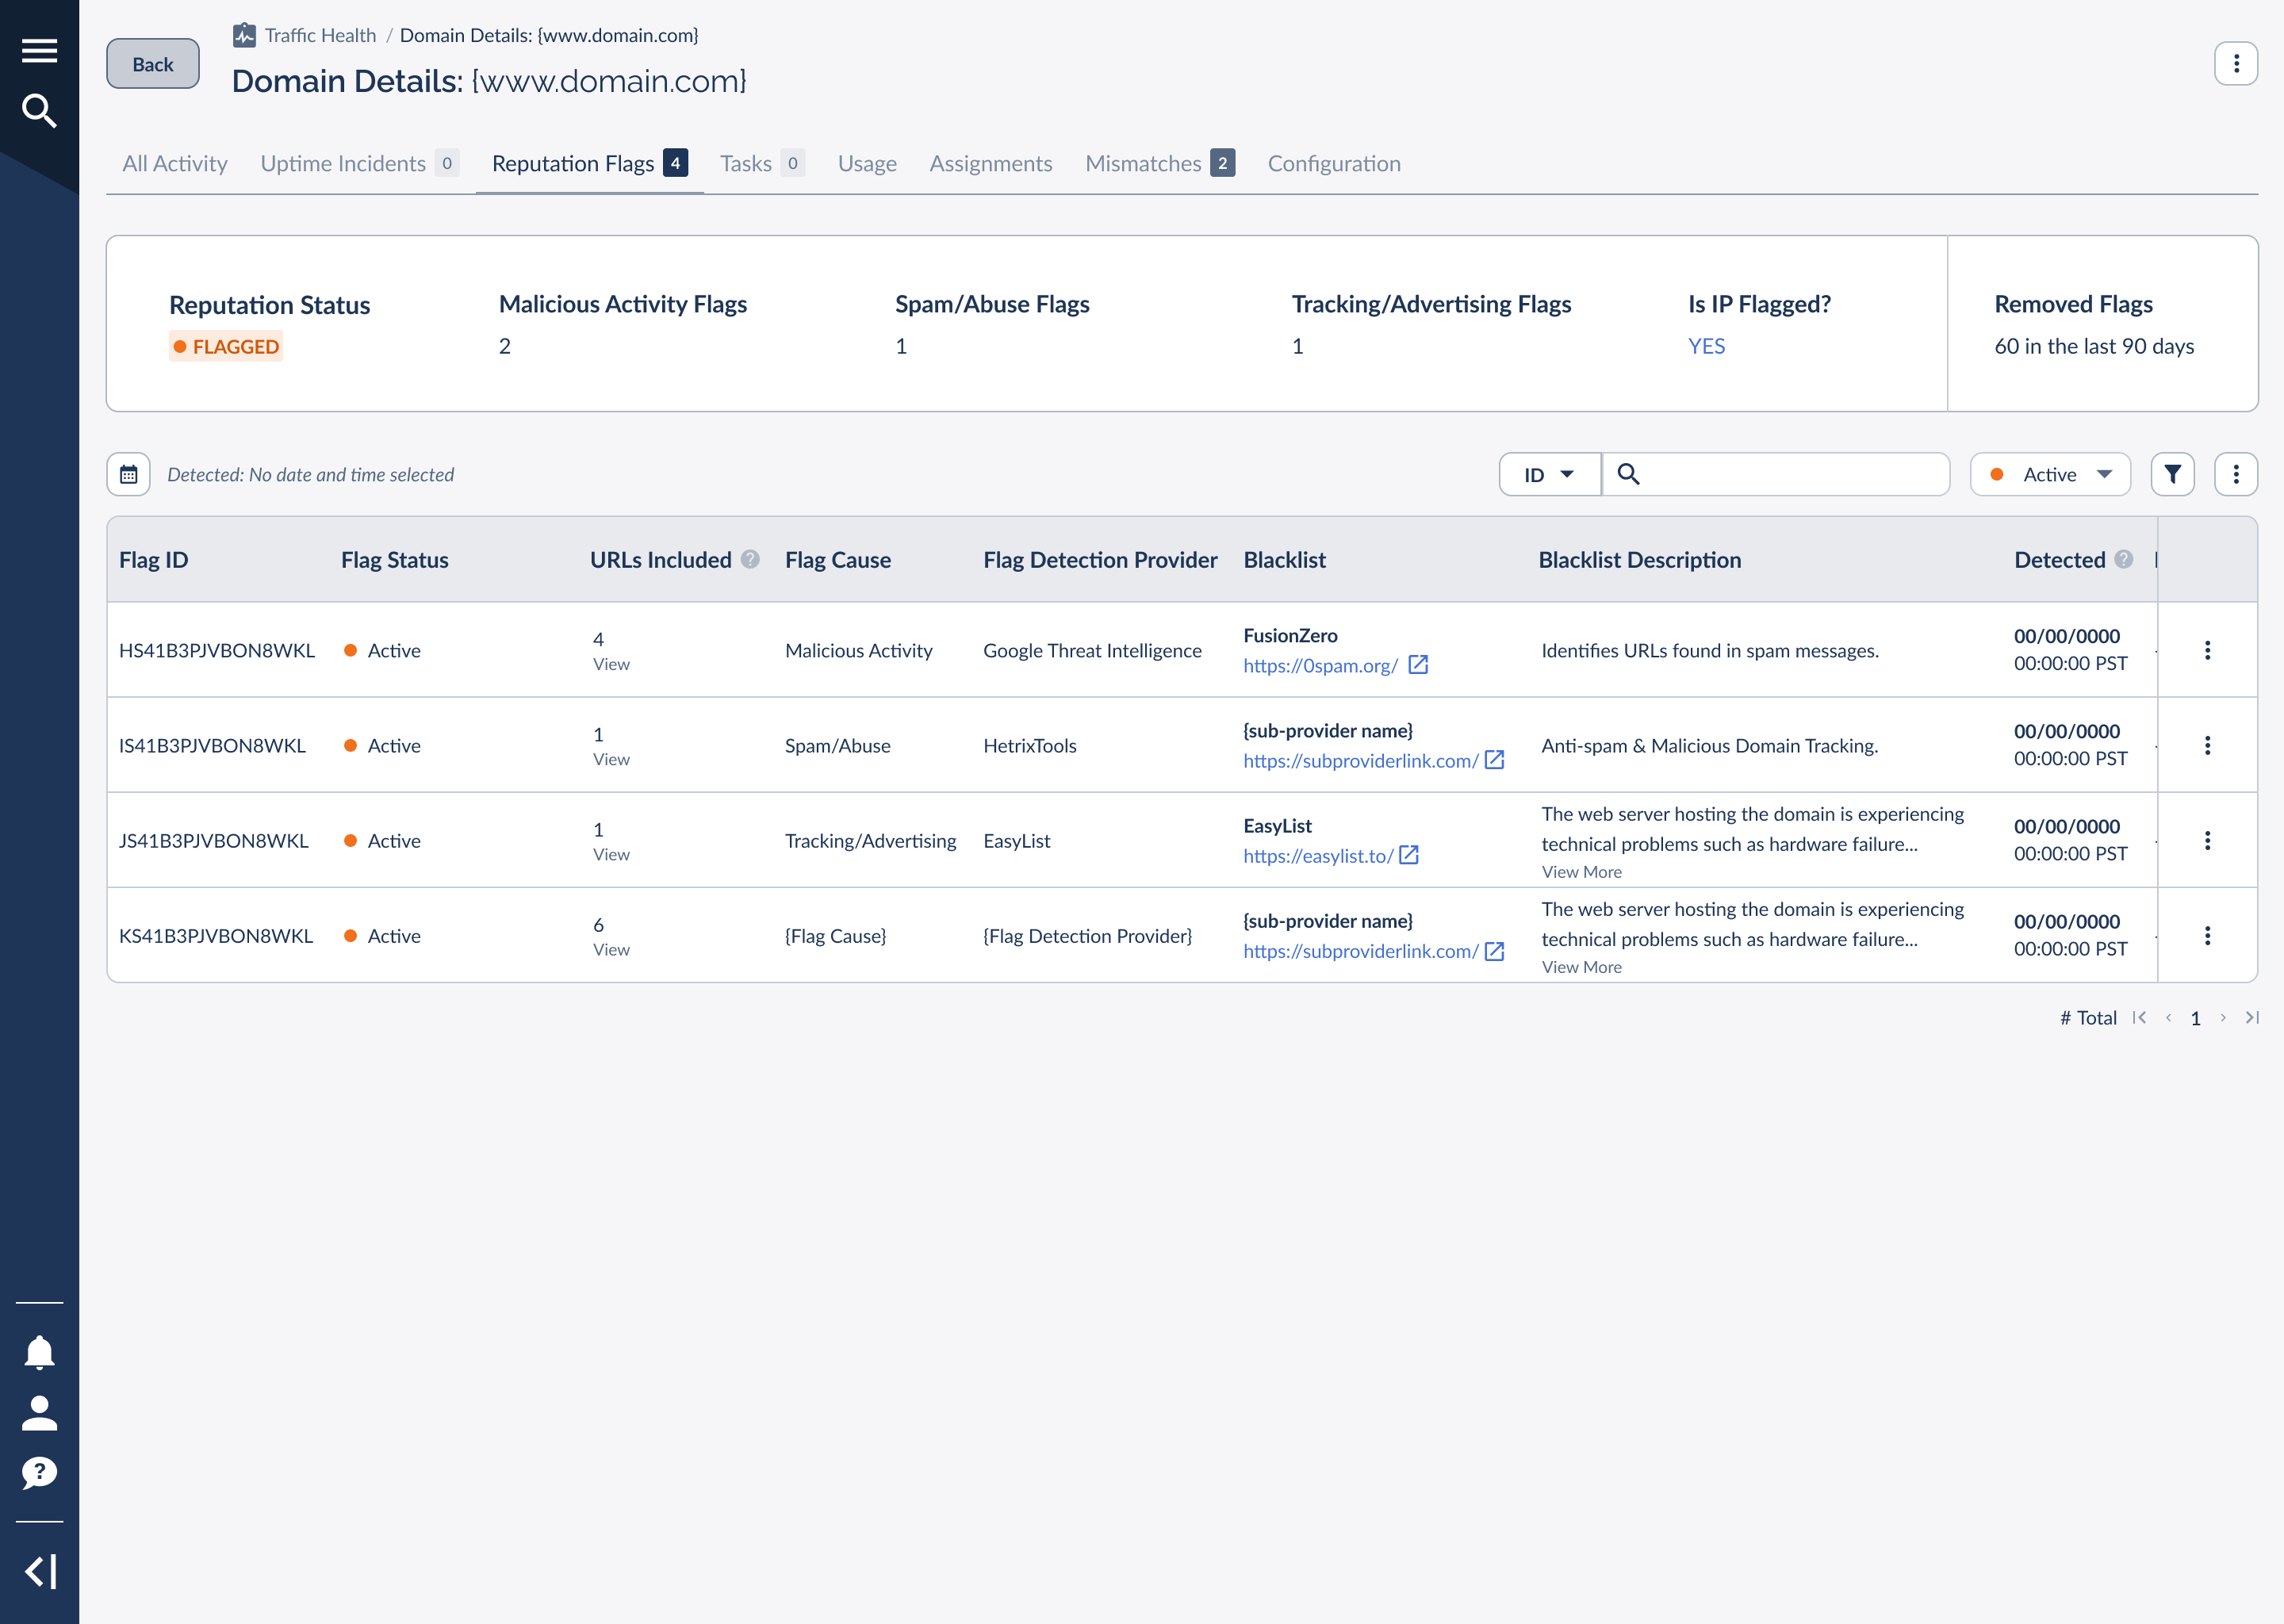The height and width of the screenshot is (1624, 2284).
Task: Click the sidebar search icon
Action: click(x=39, y=111)
